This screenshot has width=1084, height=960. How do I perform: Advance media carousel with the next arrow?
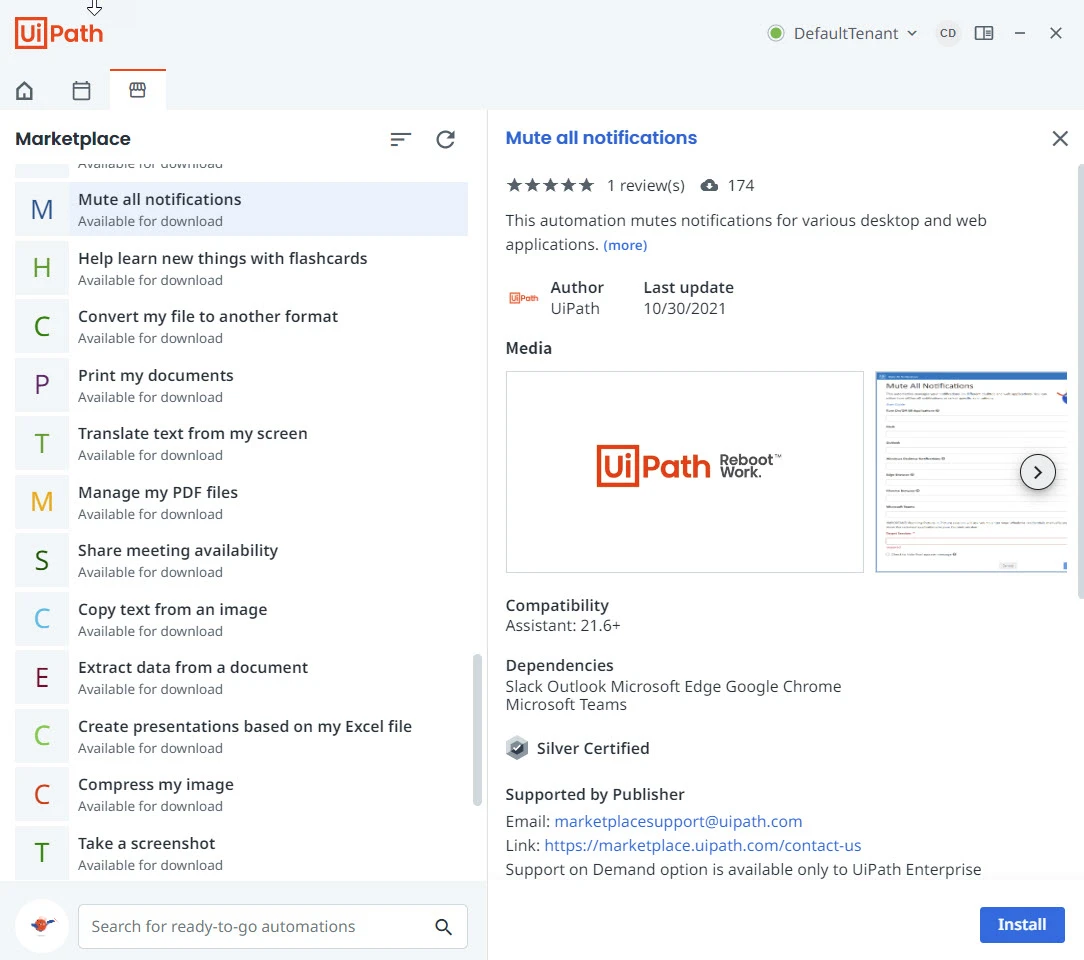(1038, 472)
